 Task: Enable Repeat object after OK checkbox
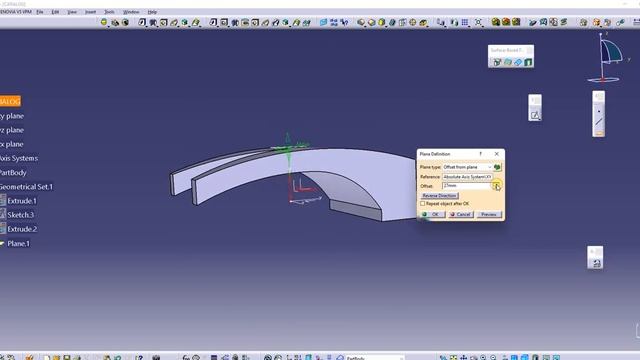[x=423, y=203]
